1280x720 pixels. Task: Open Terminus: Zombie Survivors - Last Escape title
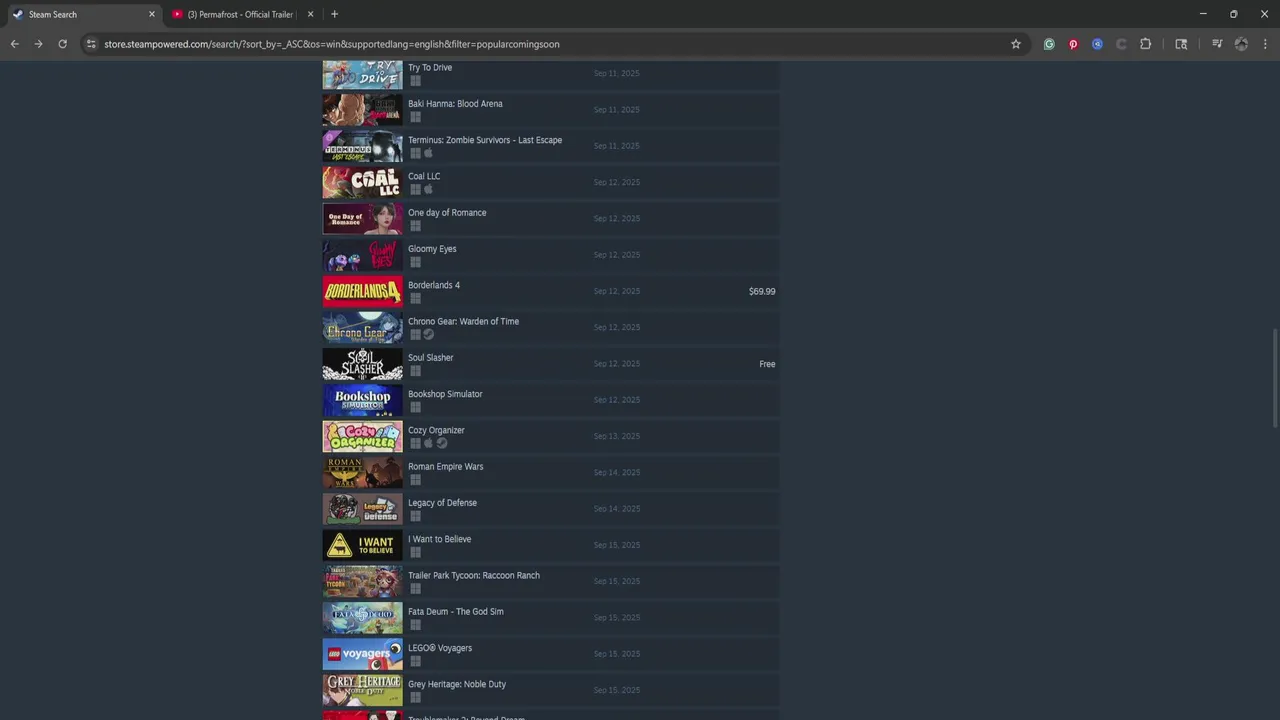[485, 140]
